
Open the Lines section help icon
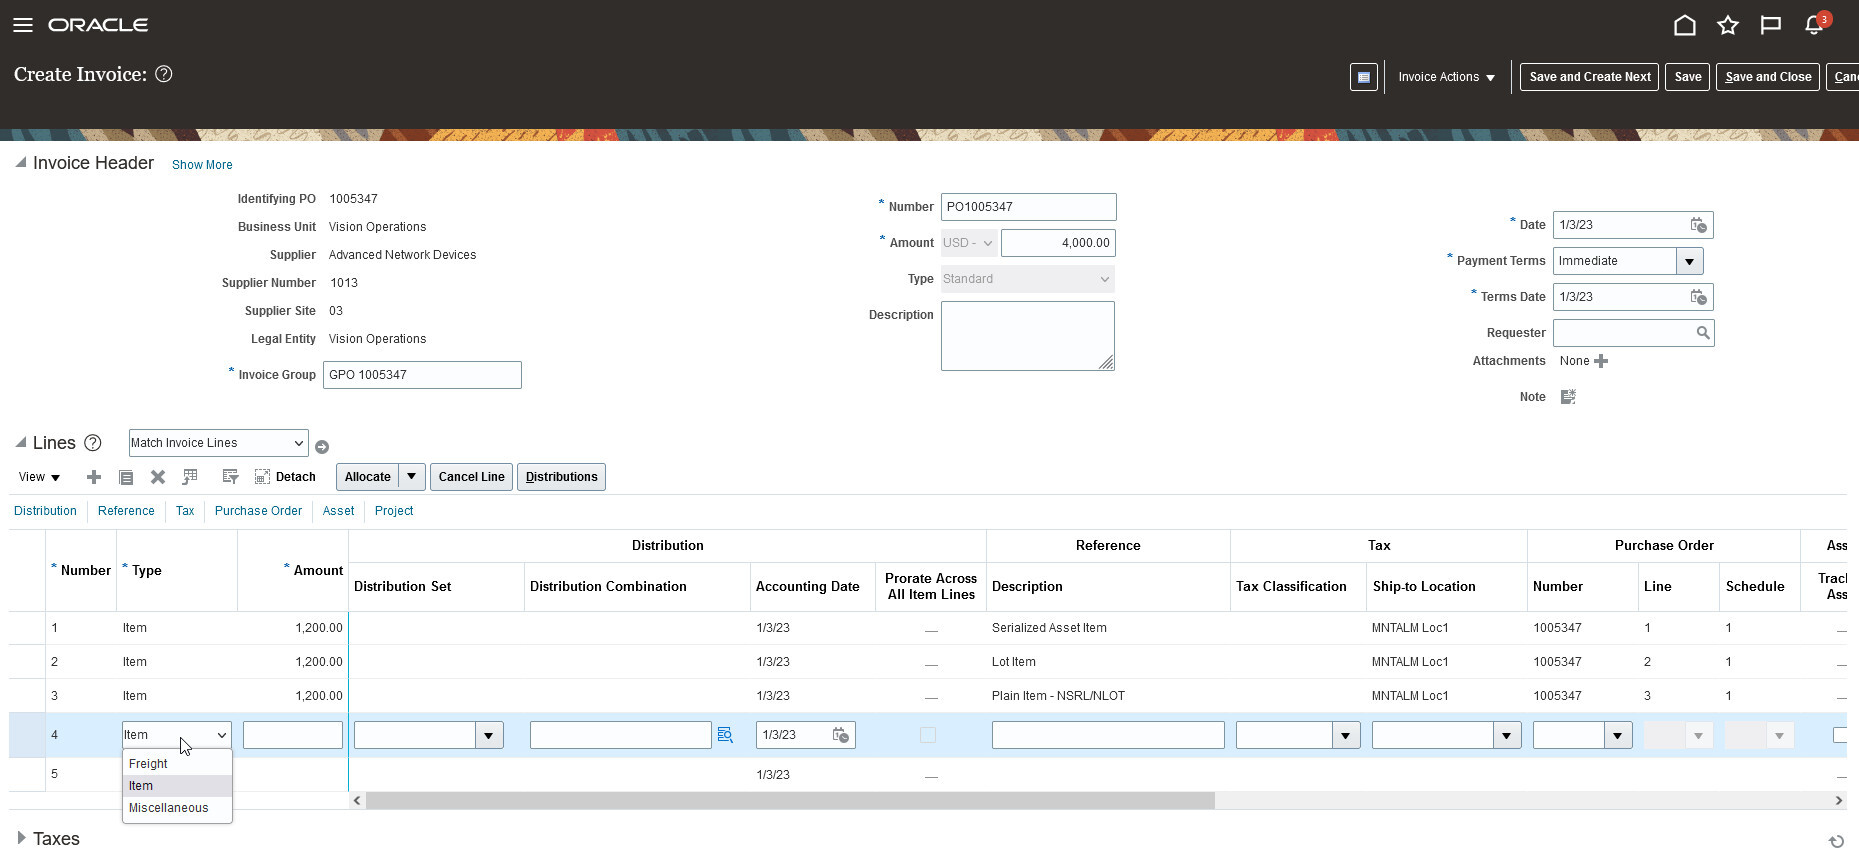coord(93,443)
